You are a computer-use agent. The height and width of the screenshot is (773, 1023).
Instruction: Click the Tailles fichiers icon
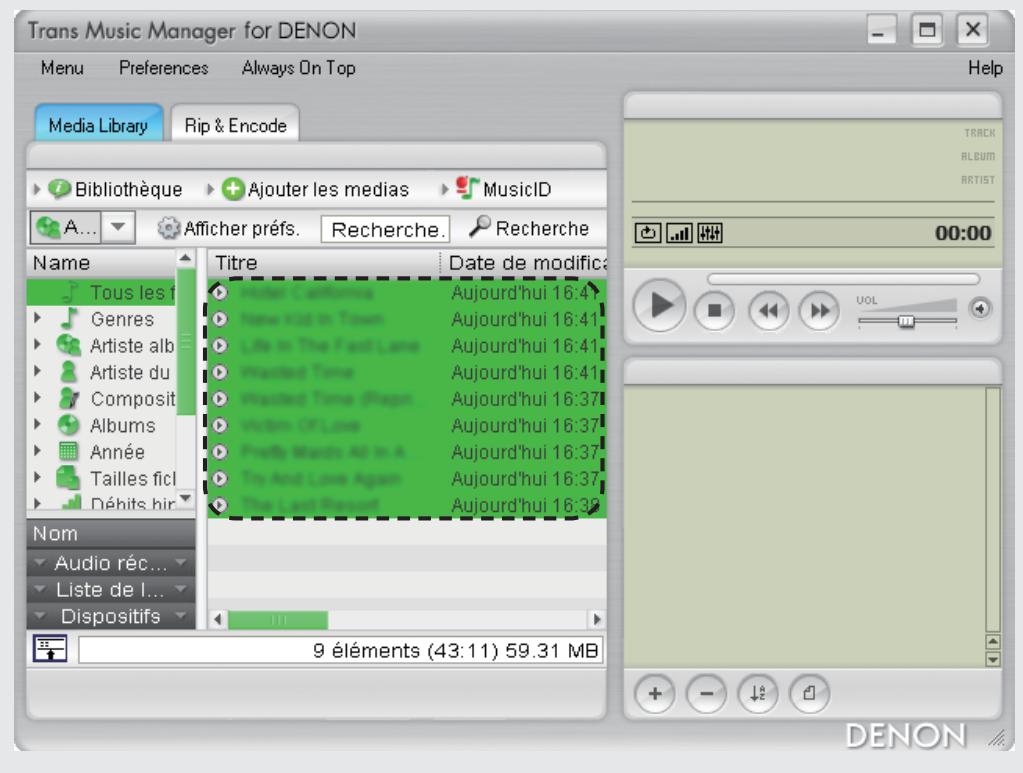[x=68, y=478]
